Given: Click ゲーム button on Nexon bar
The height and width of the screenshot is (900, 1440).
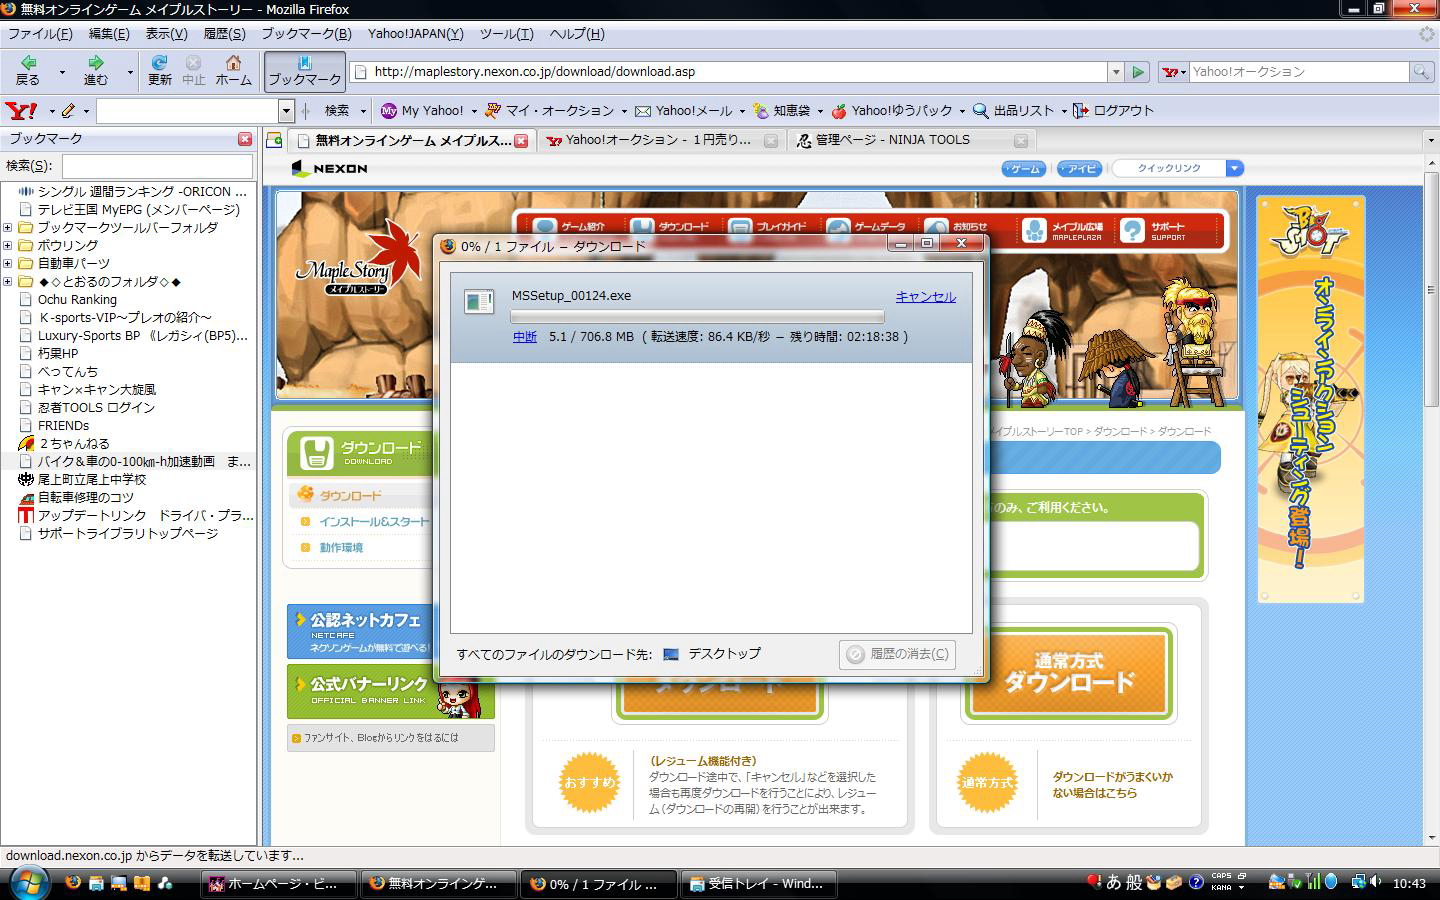Looking at the screenshot, I should point(1023,169).
